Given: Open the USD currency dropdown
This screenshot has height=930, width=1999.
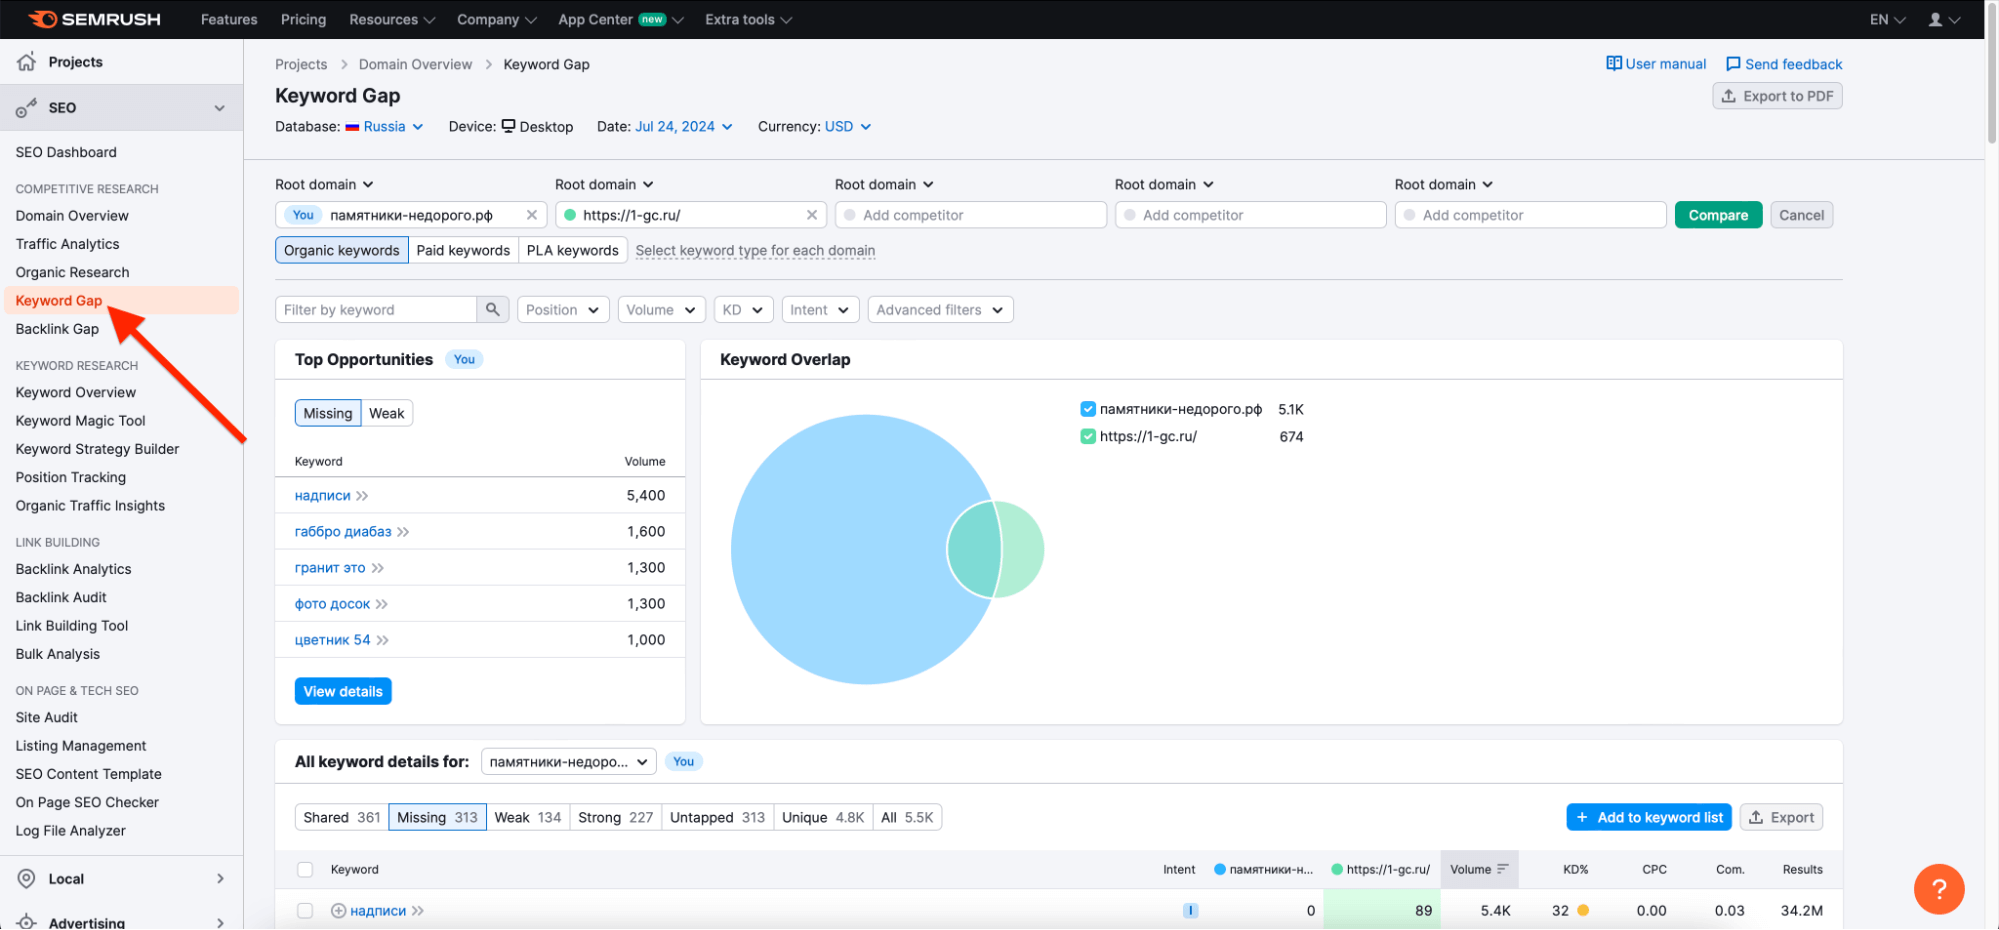Looking at the screenshot, I should point(847,127).
